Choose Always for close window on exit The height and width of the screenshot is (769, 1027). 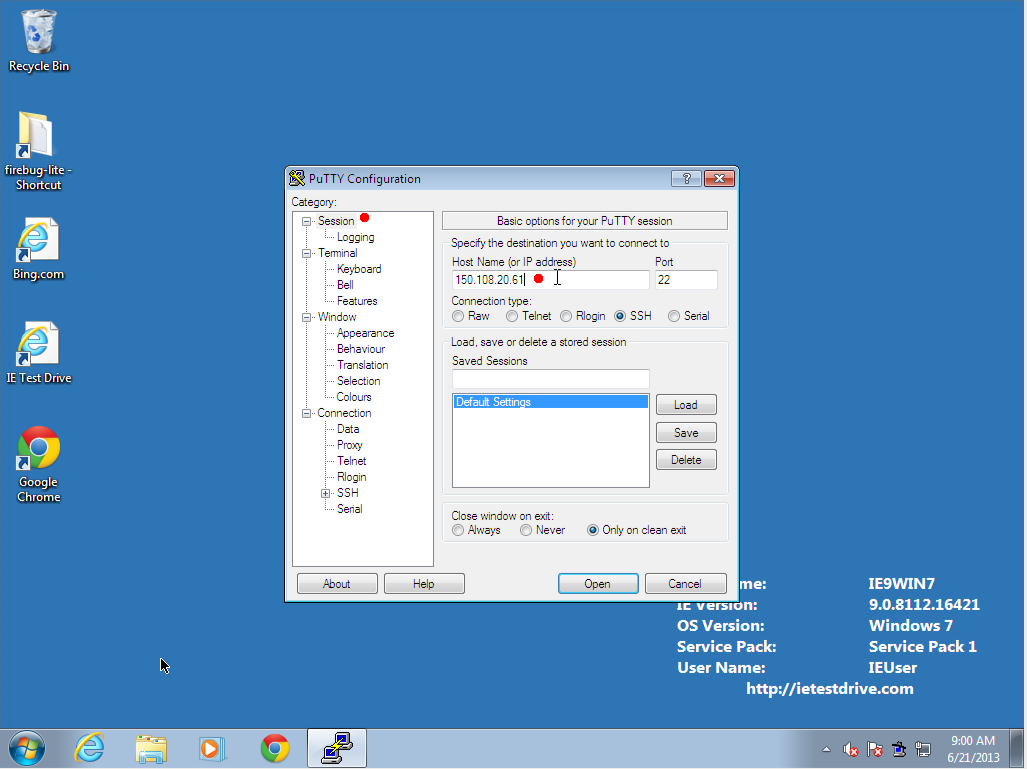458,530
